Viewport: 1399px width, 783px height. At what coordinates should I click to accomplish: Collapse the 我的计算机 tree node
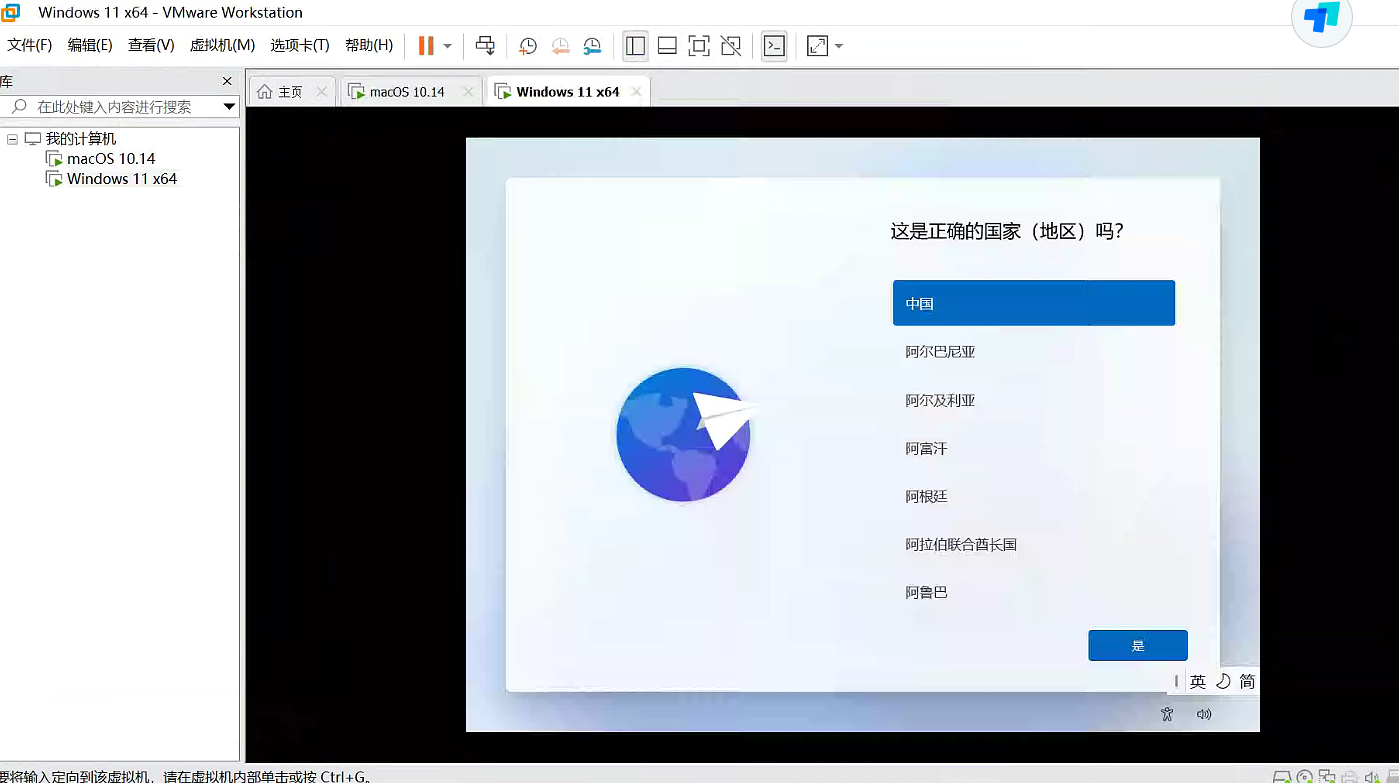12,139
